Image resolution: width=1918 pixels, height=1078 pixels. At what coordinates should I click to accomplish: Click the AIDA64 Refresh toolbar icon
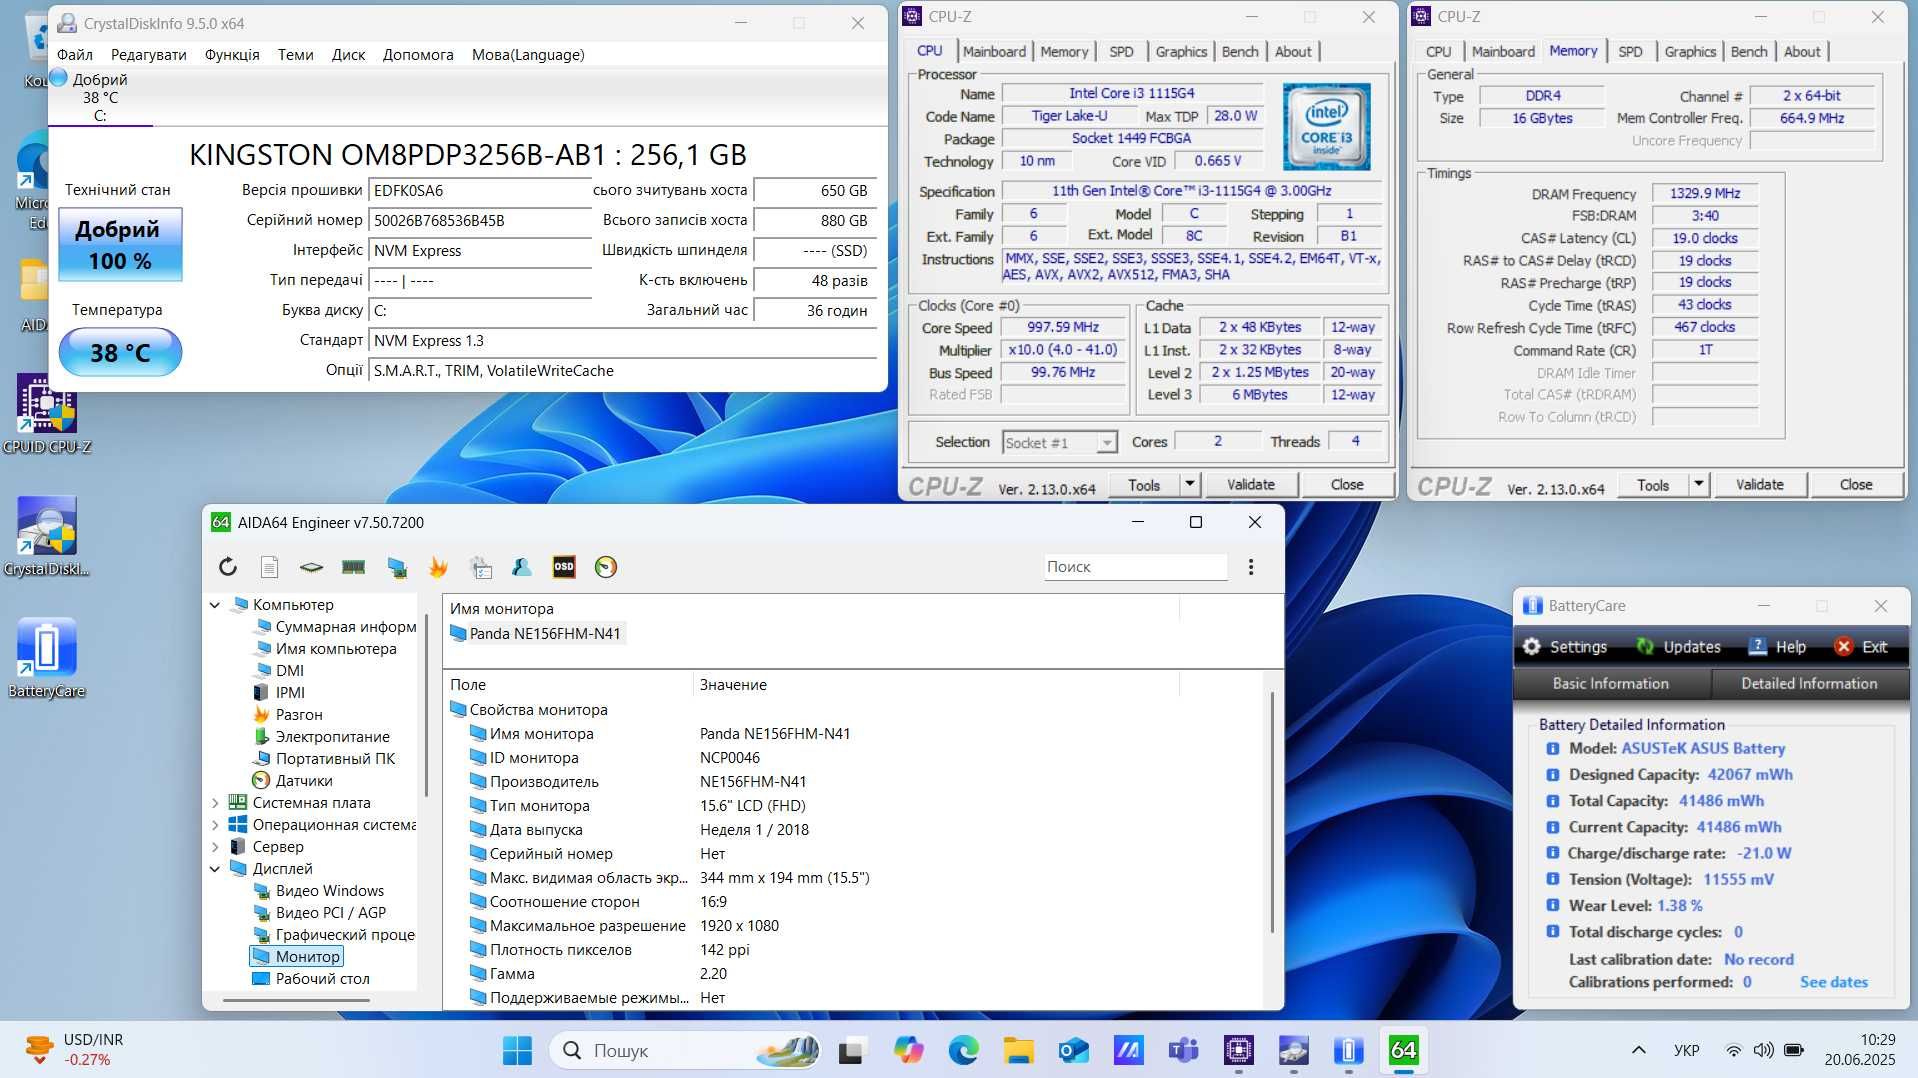click(x=228, y=567)
